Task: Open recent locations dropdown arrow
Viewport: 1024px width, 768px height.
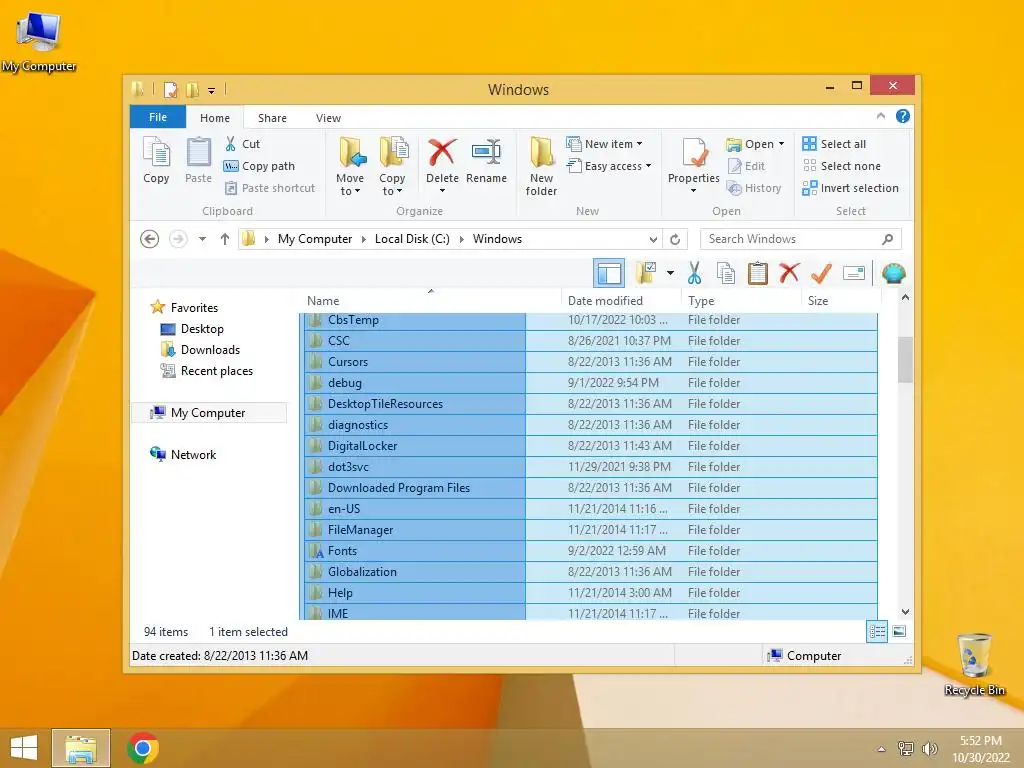Action: pyautogui.click(x=202, y=239)
